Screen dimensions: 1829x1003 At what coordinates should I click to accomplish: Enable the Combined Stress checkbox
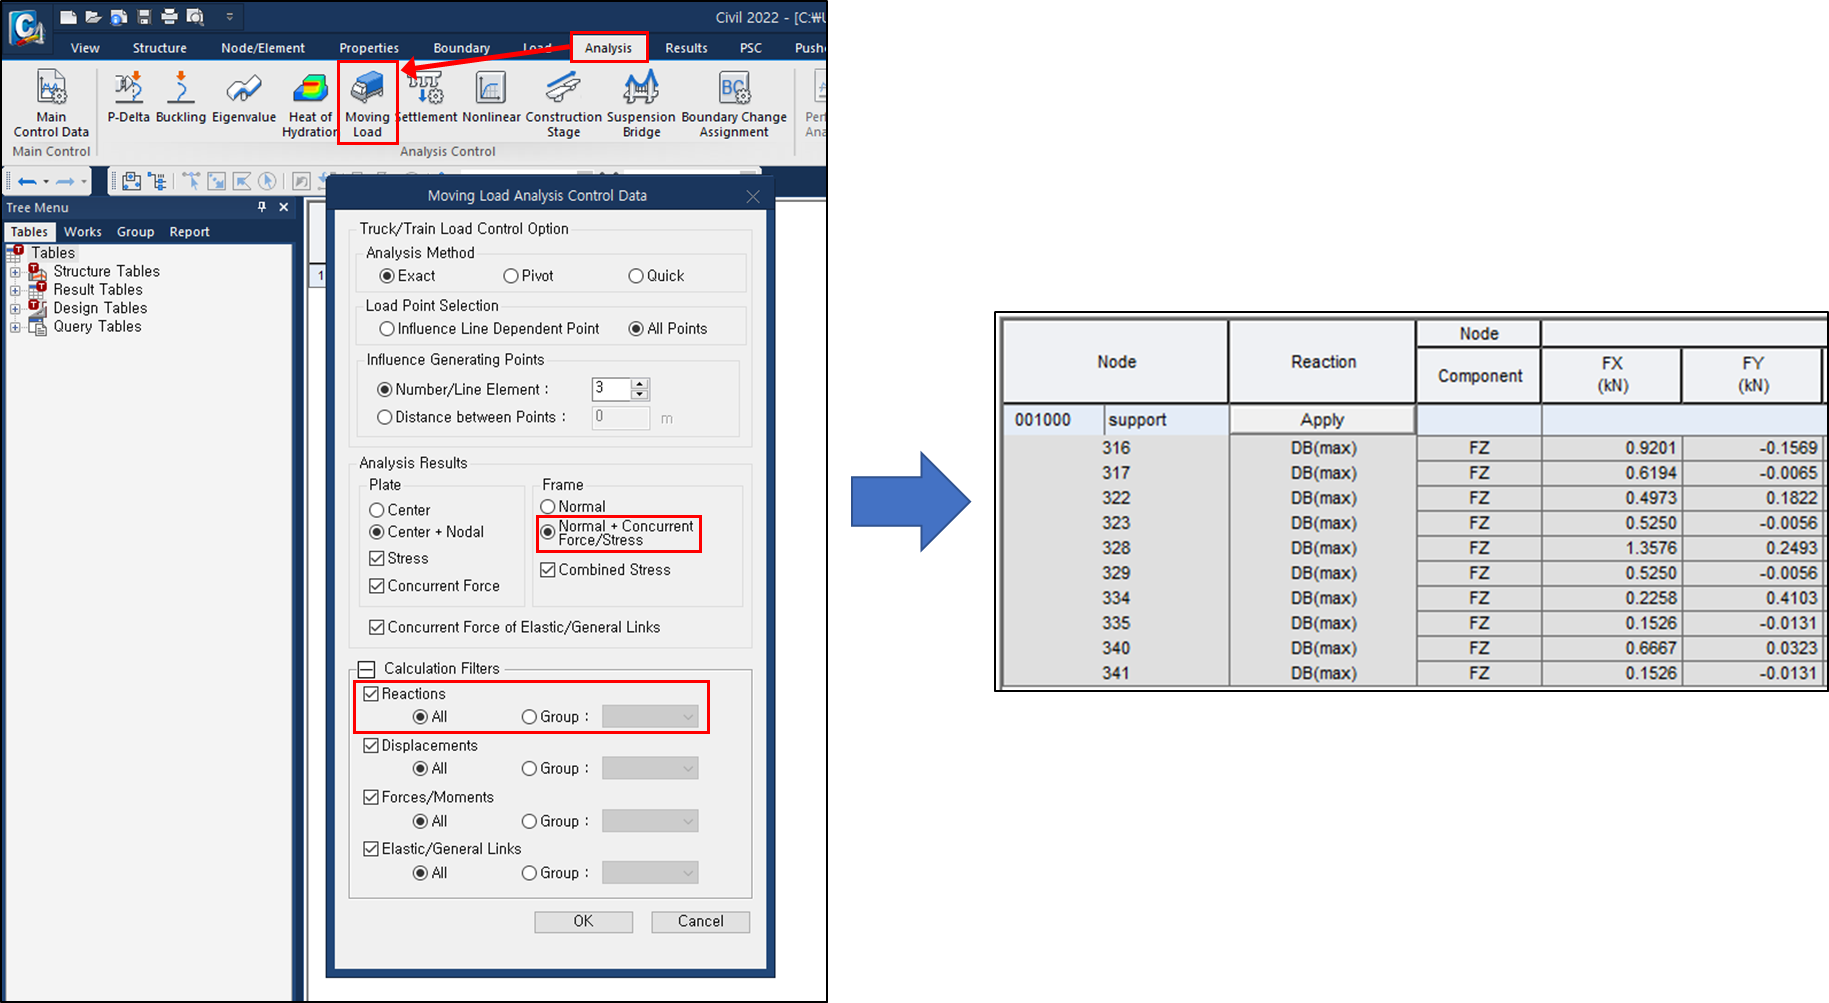click(548, 569)
